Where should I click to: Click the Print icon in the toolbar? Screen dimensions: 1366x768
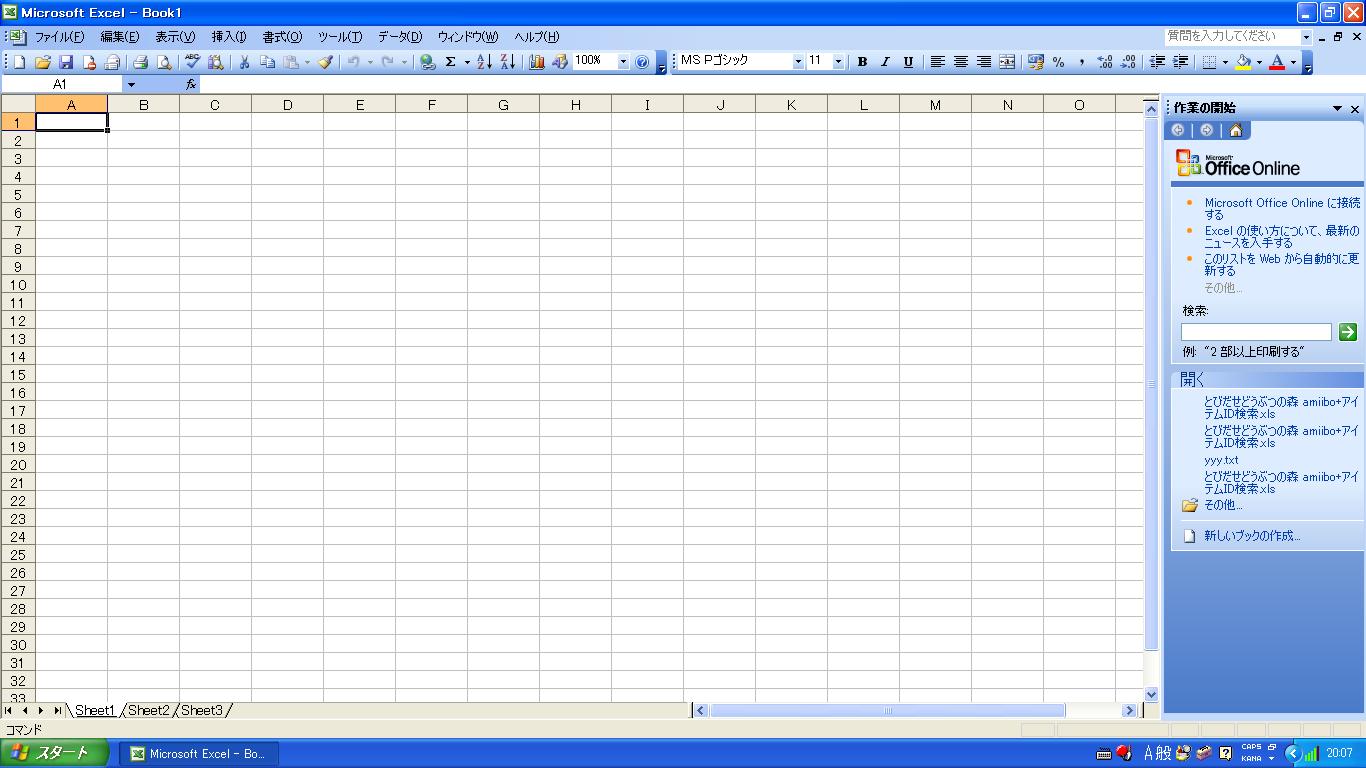pos(140,62)
